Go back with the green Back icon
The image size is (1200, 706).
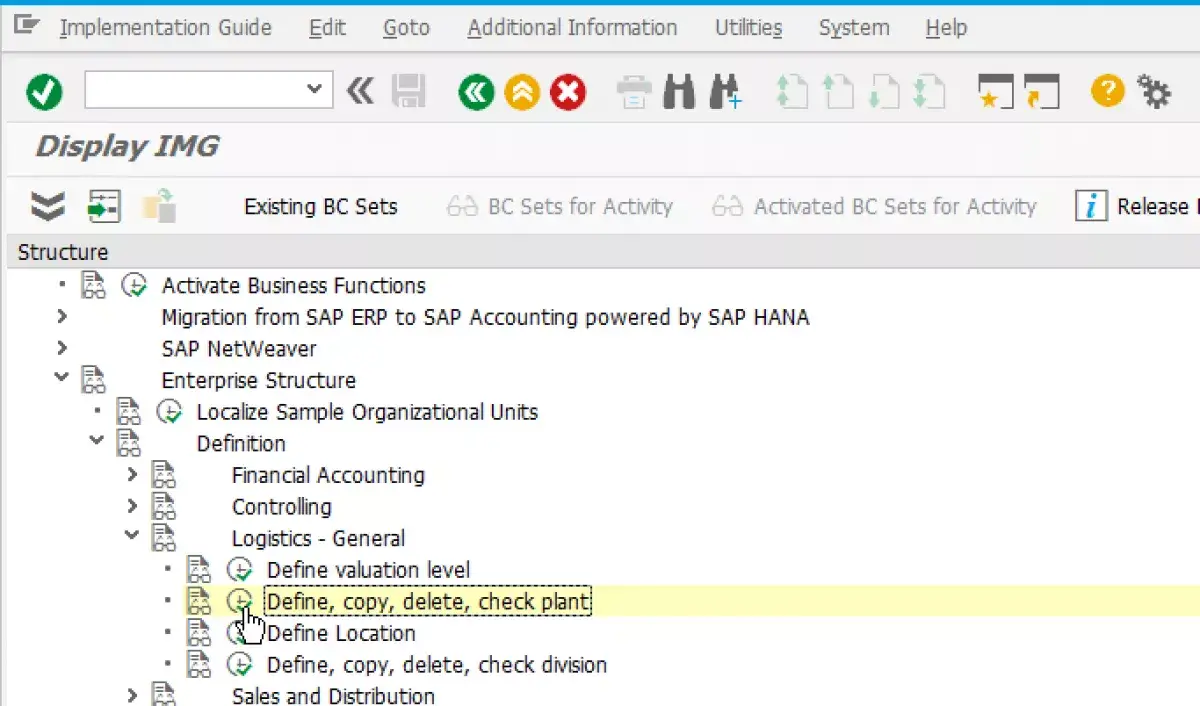[x=476, y=93]
